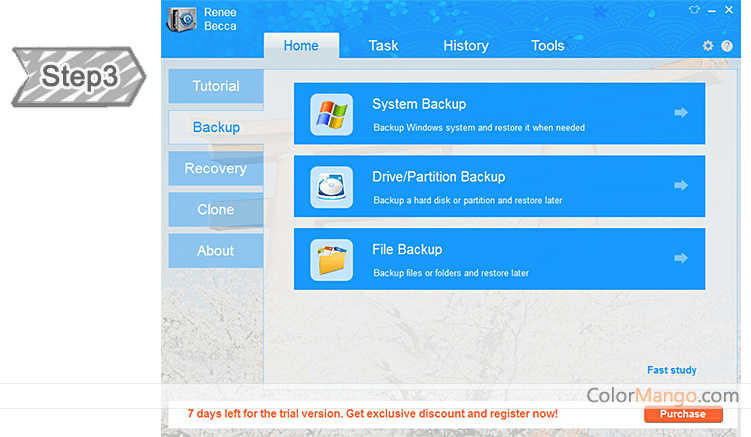
Task: Click the help question mark icon
Action: (x=727, y=46)
